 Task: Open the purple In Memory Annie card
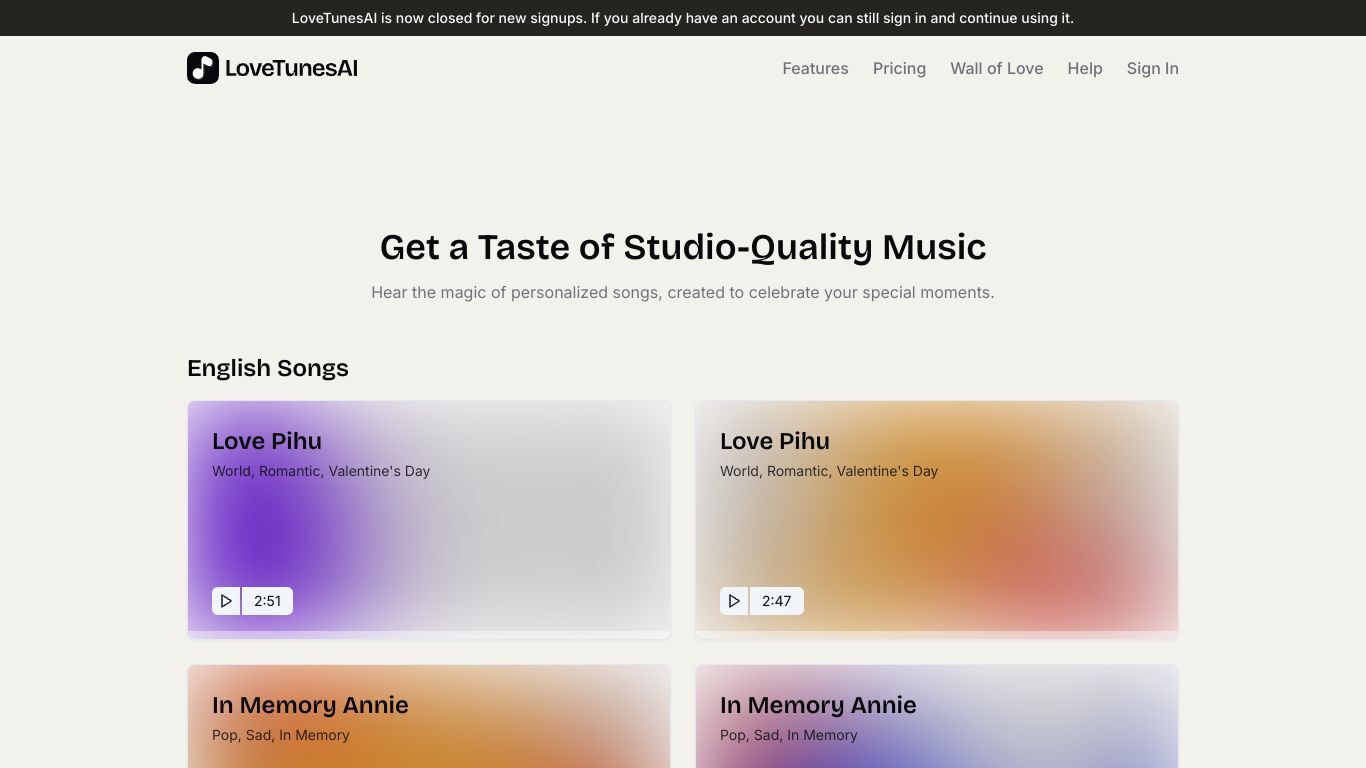pos(937,716)
